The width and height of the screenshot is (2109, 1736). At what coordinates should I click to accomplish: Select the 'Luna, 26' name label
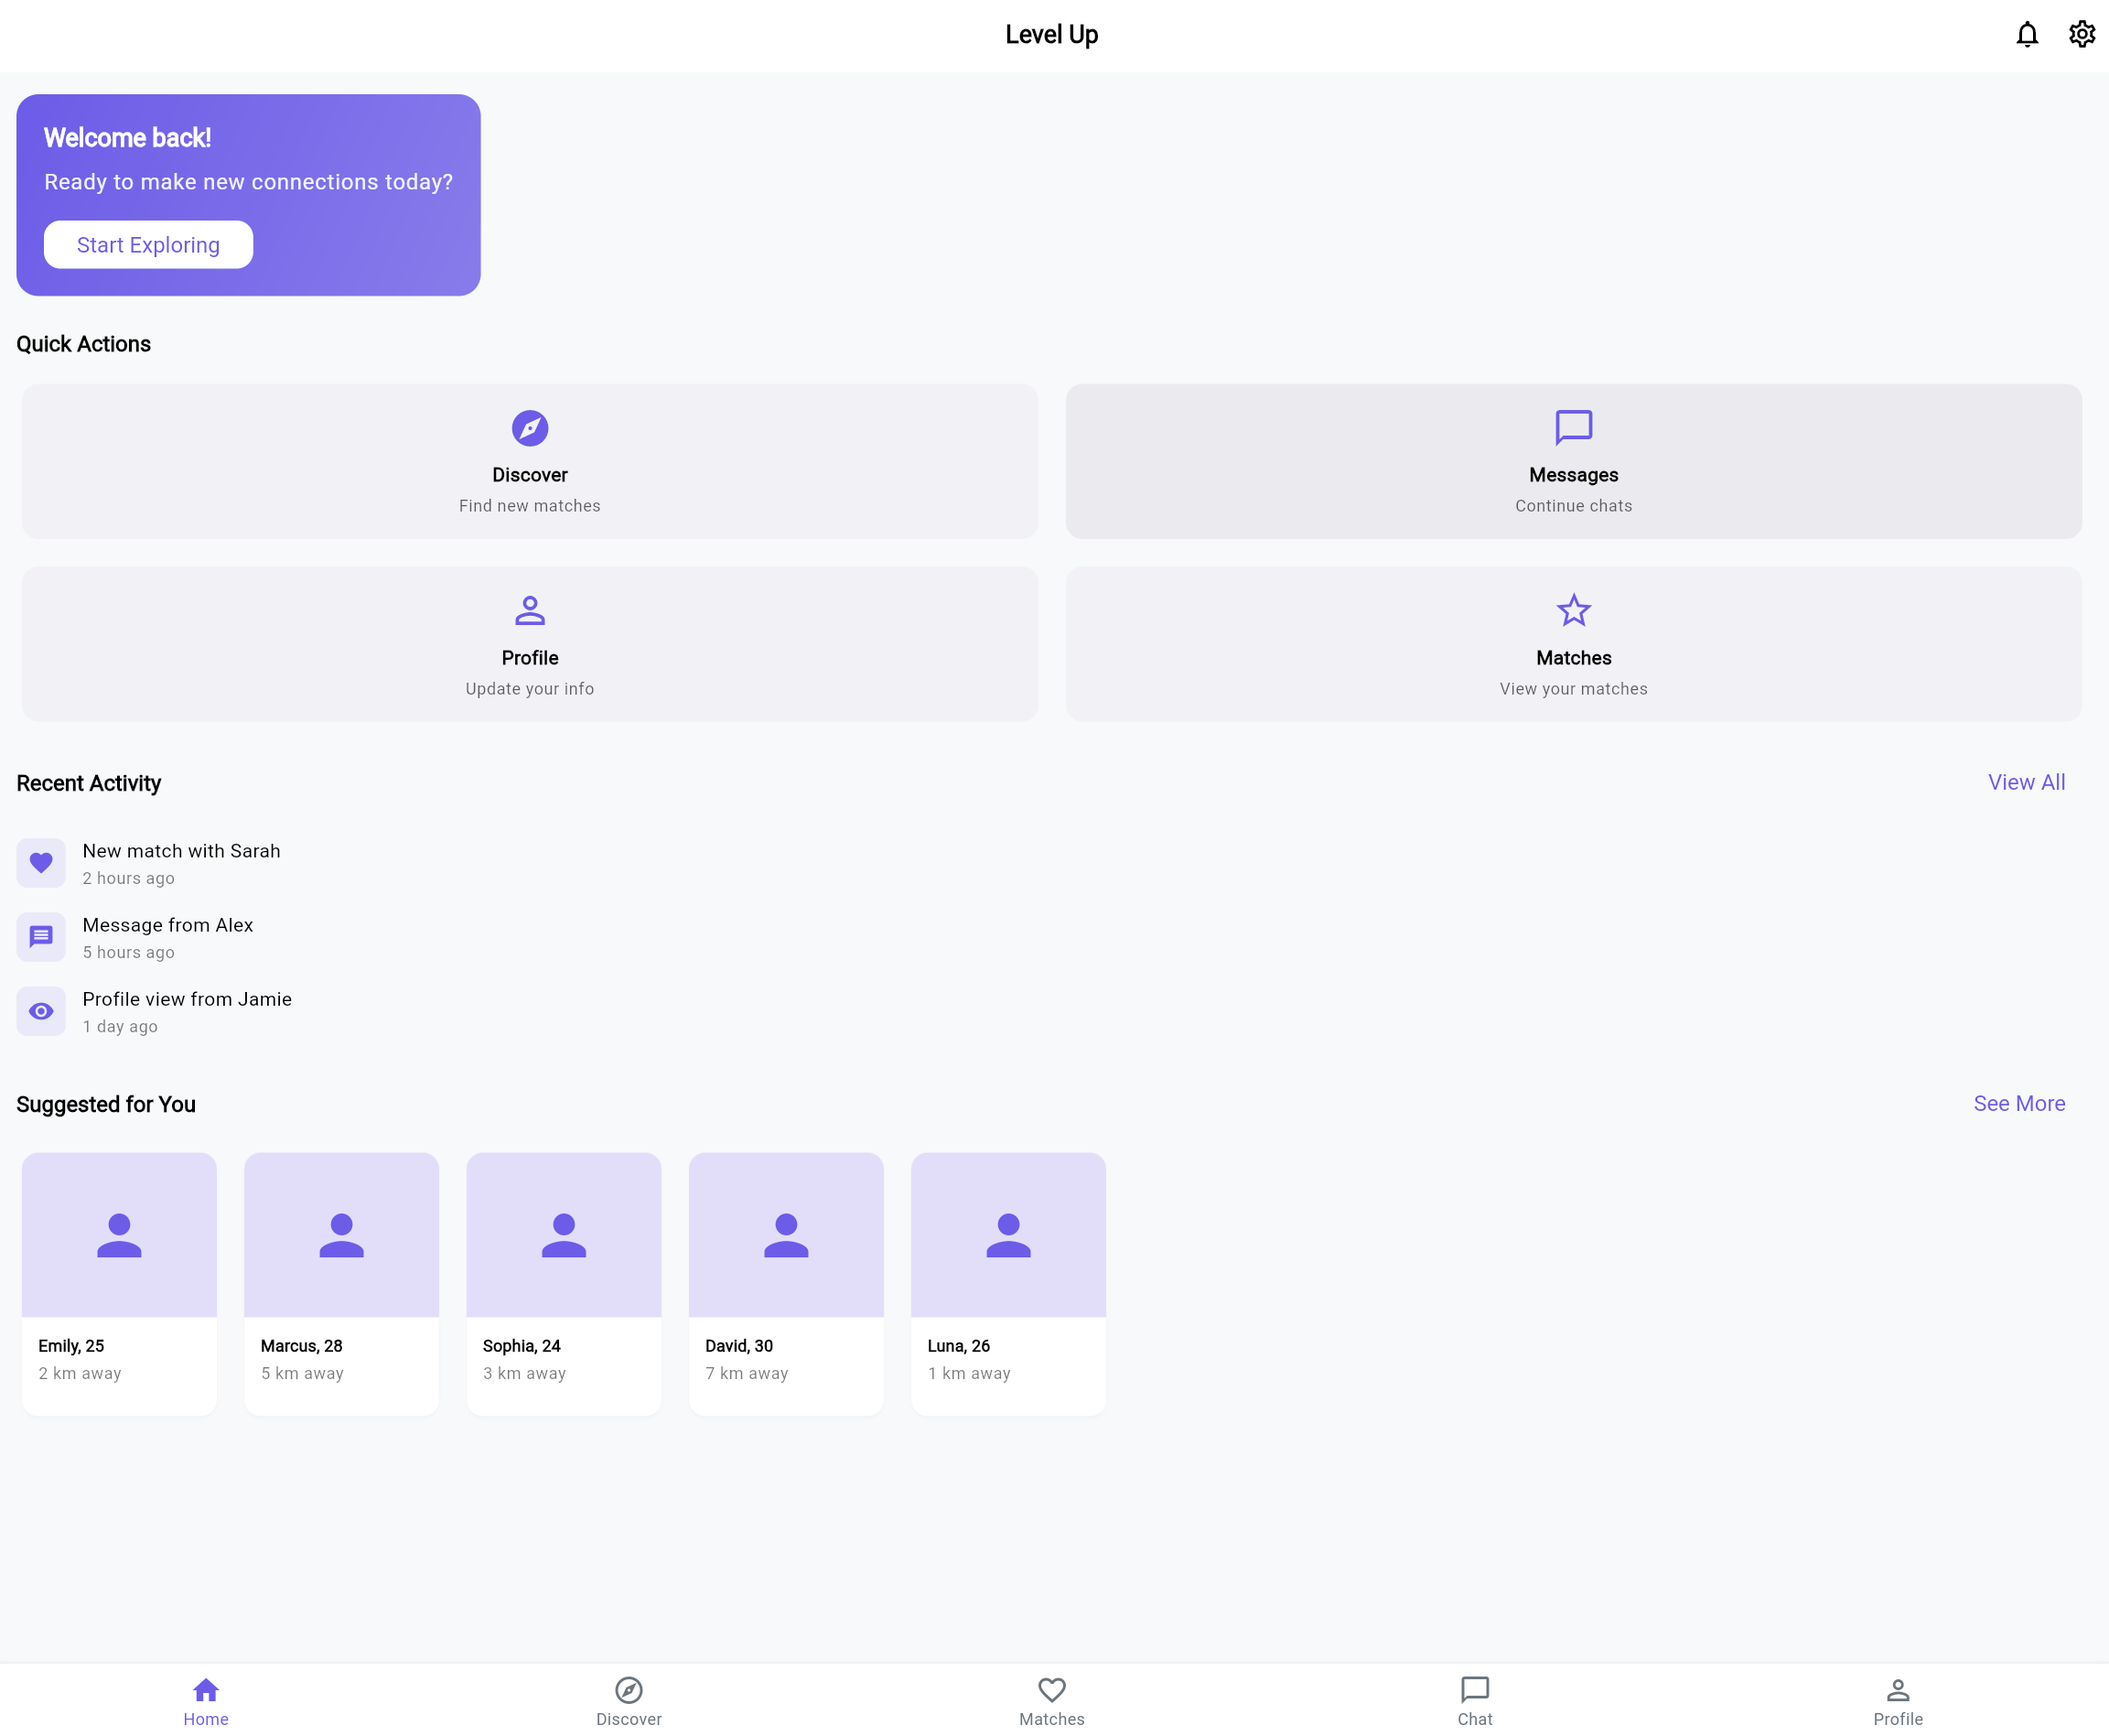(x=958, y=1346)
